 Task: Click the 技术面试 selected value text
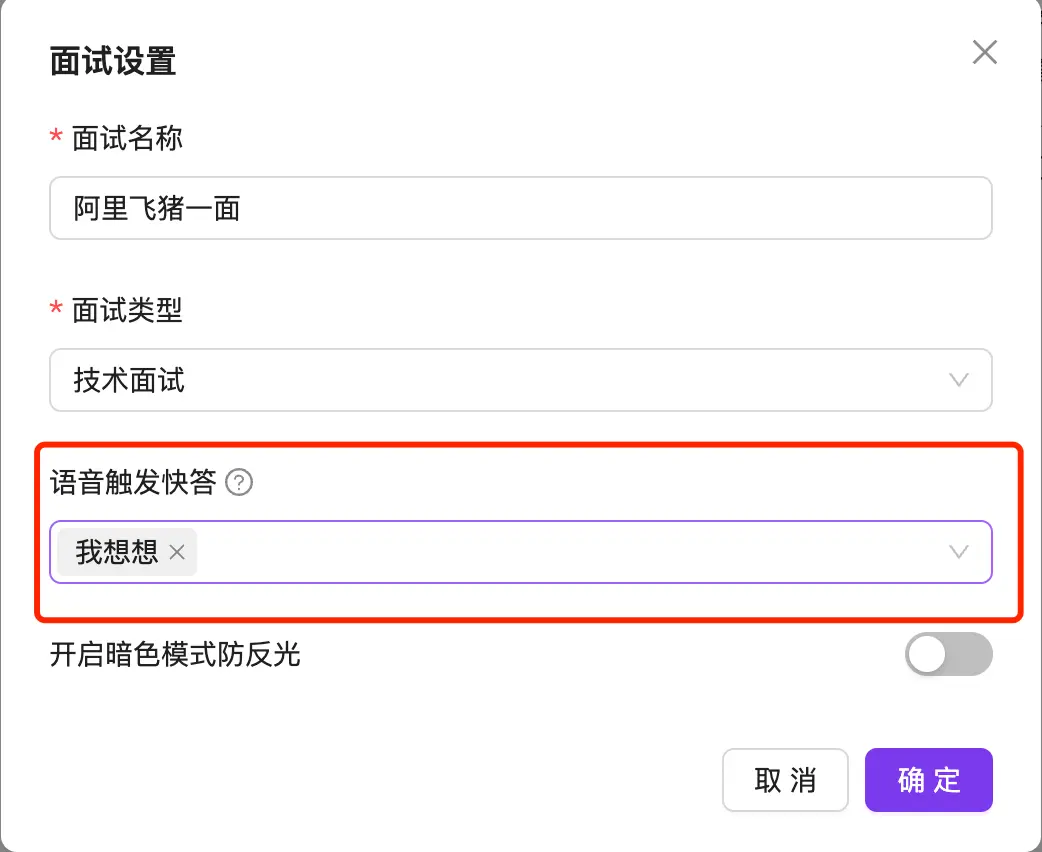pos(129,380)
